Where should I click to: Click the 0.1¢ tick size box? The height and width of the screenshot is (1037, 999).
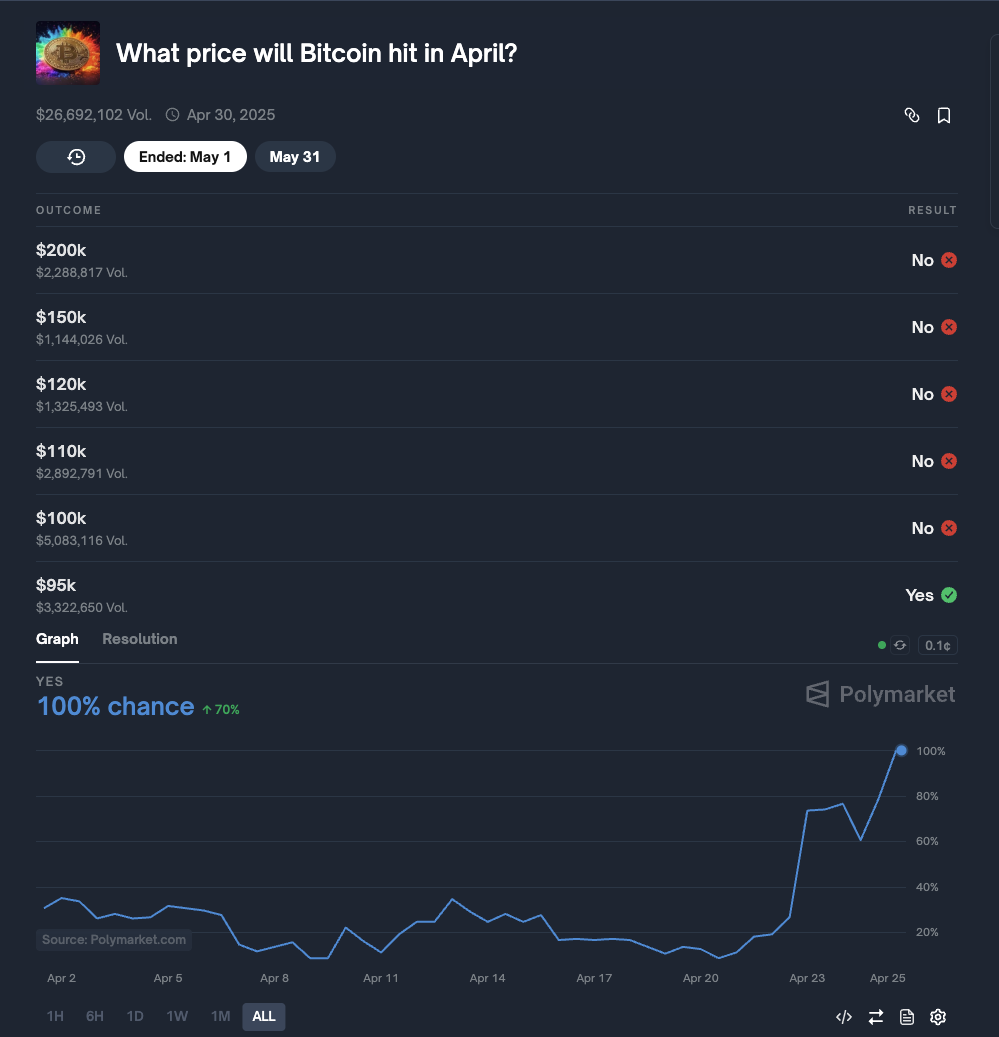[937, 645]
